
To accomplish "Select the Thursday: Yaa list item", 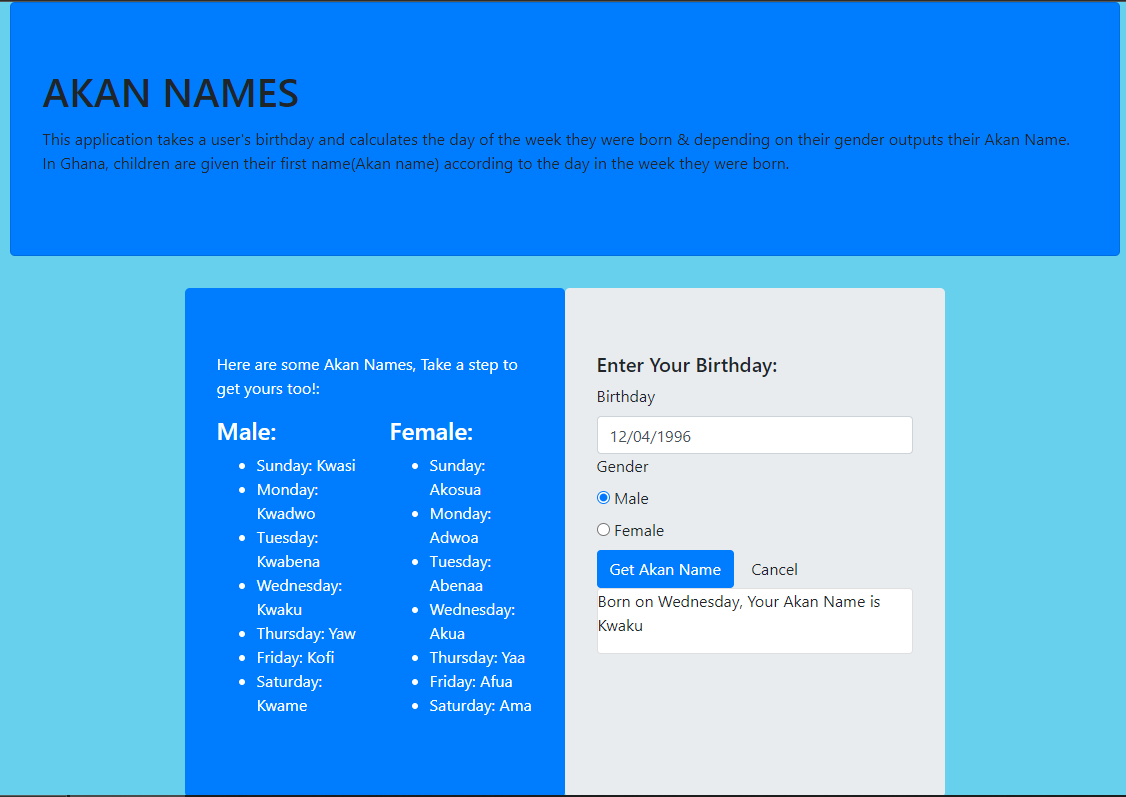I will [477, 658].
